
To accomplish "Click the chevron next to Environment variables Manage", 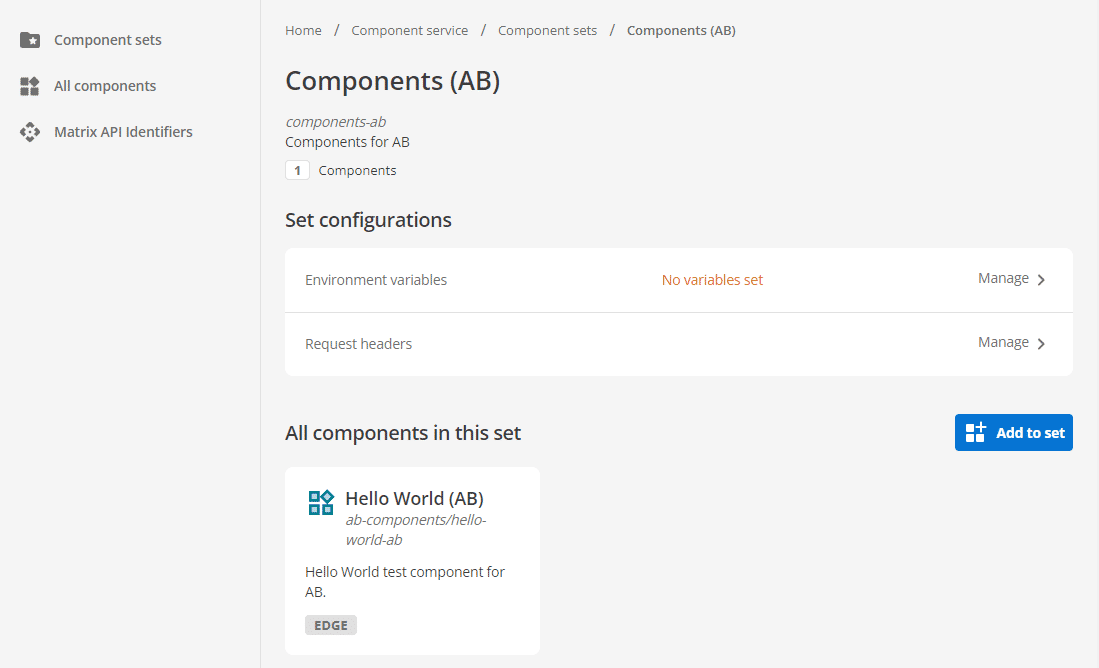I will click(1041, 280).
